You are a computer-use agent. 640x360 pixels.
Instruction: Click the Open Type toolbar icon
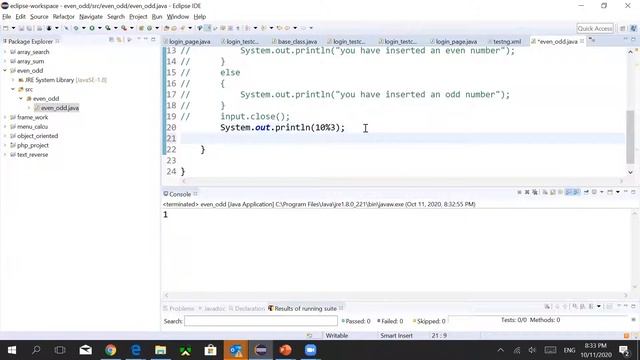[166, 28]
